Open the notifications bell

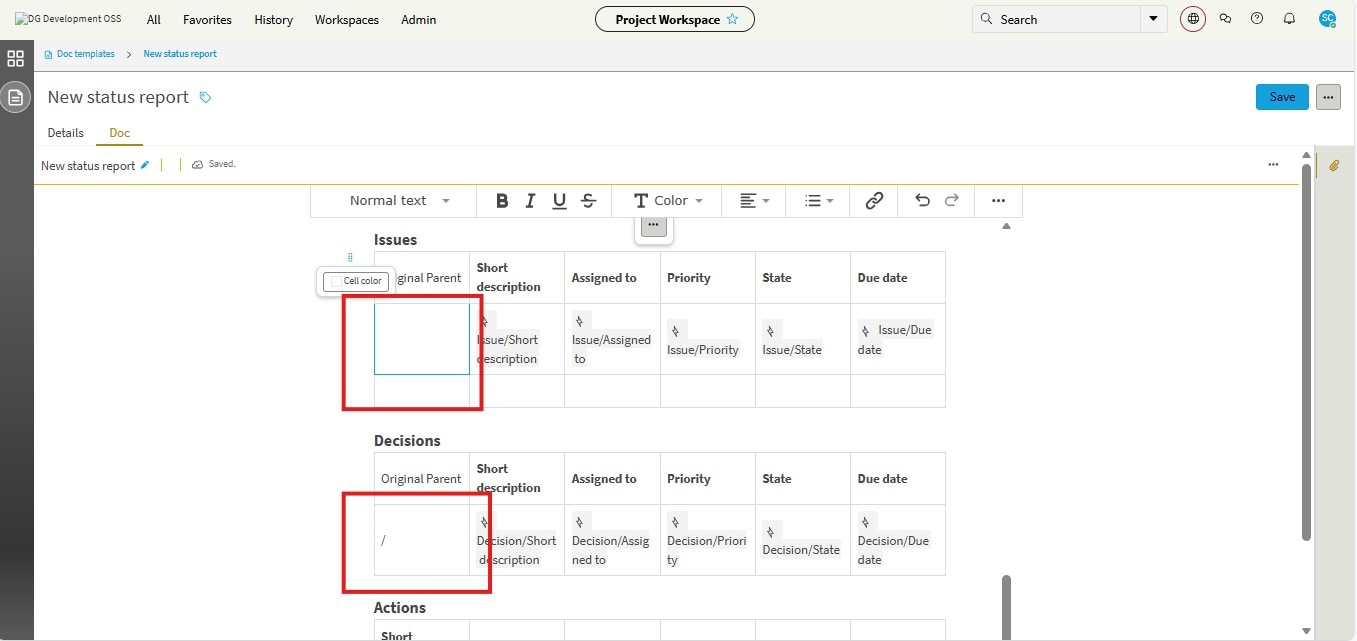pos(1289,19)
